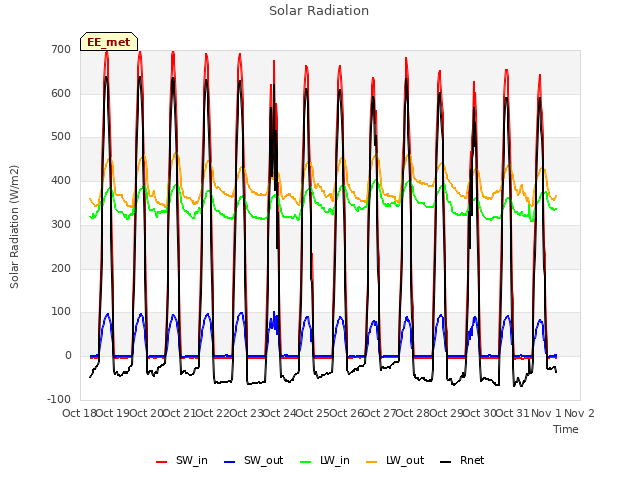This screenshot has width=640, height=480.
Task: Click the Oct 27 x-axis label
Action: point(380,413)
